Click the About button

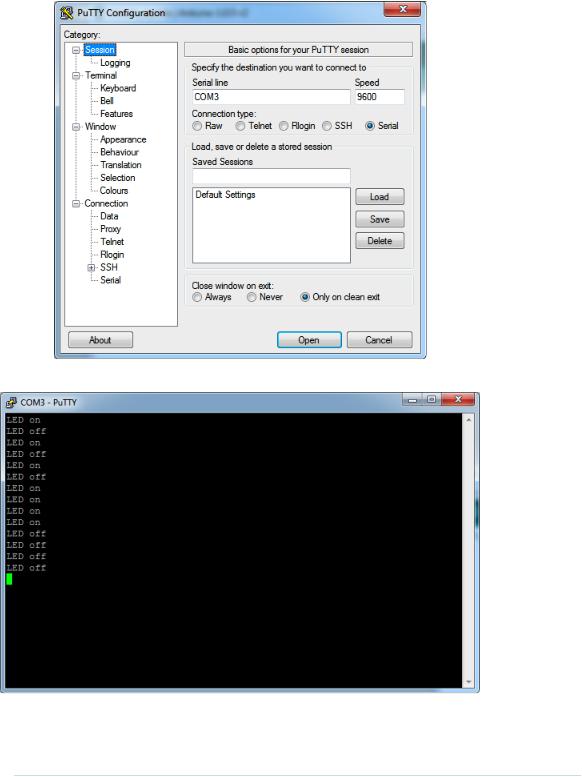[100, 340]
